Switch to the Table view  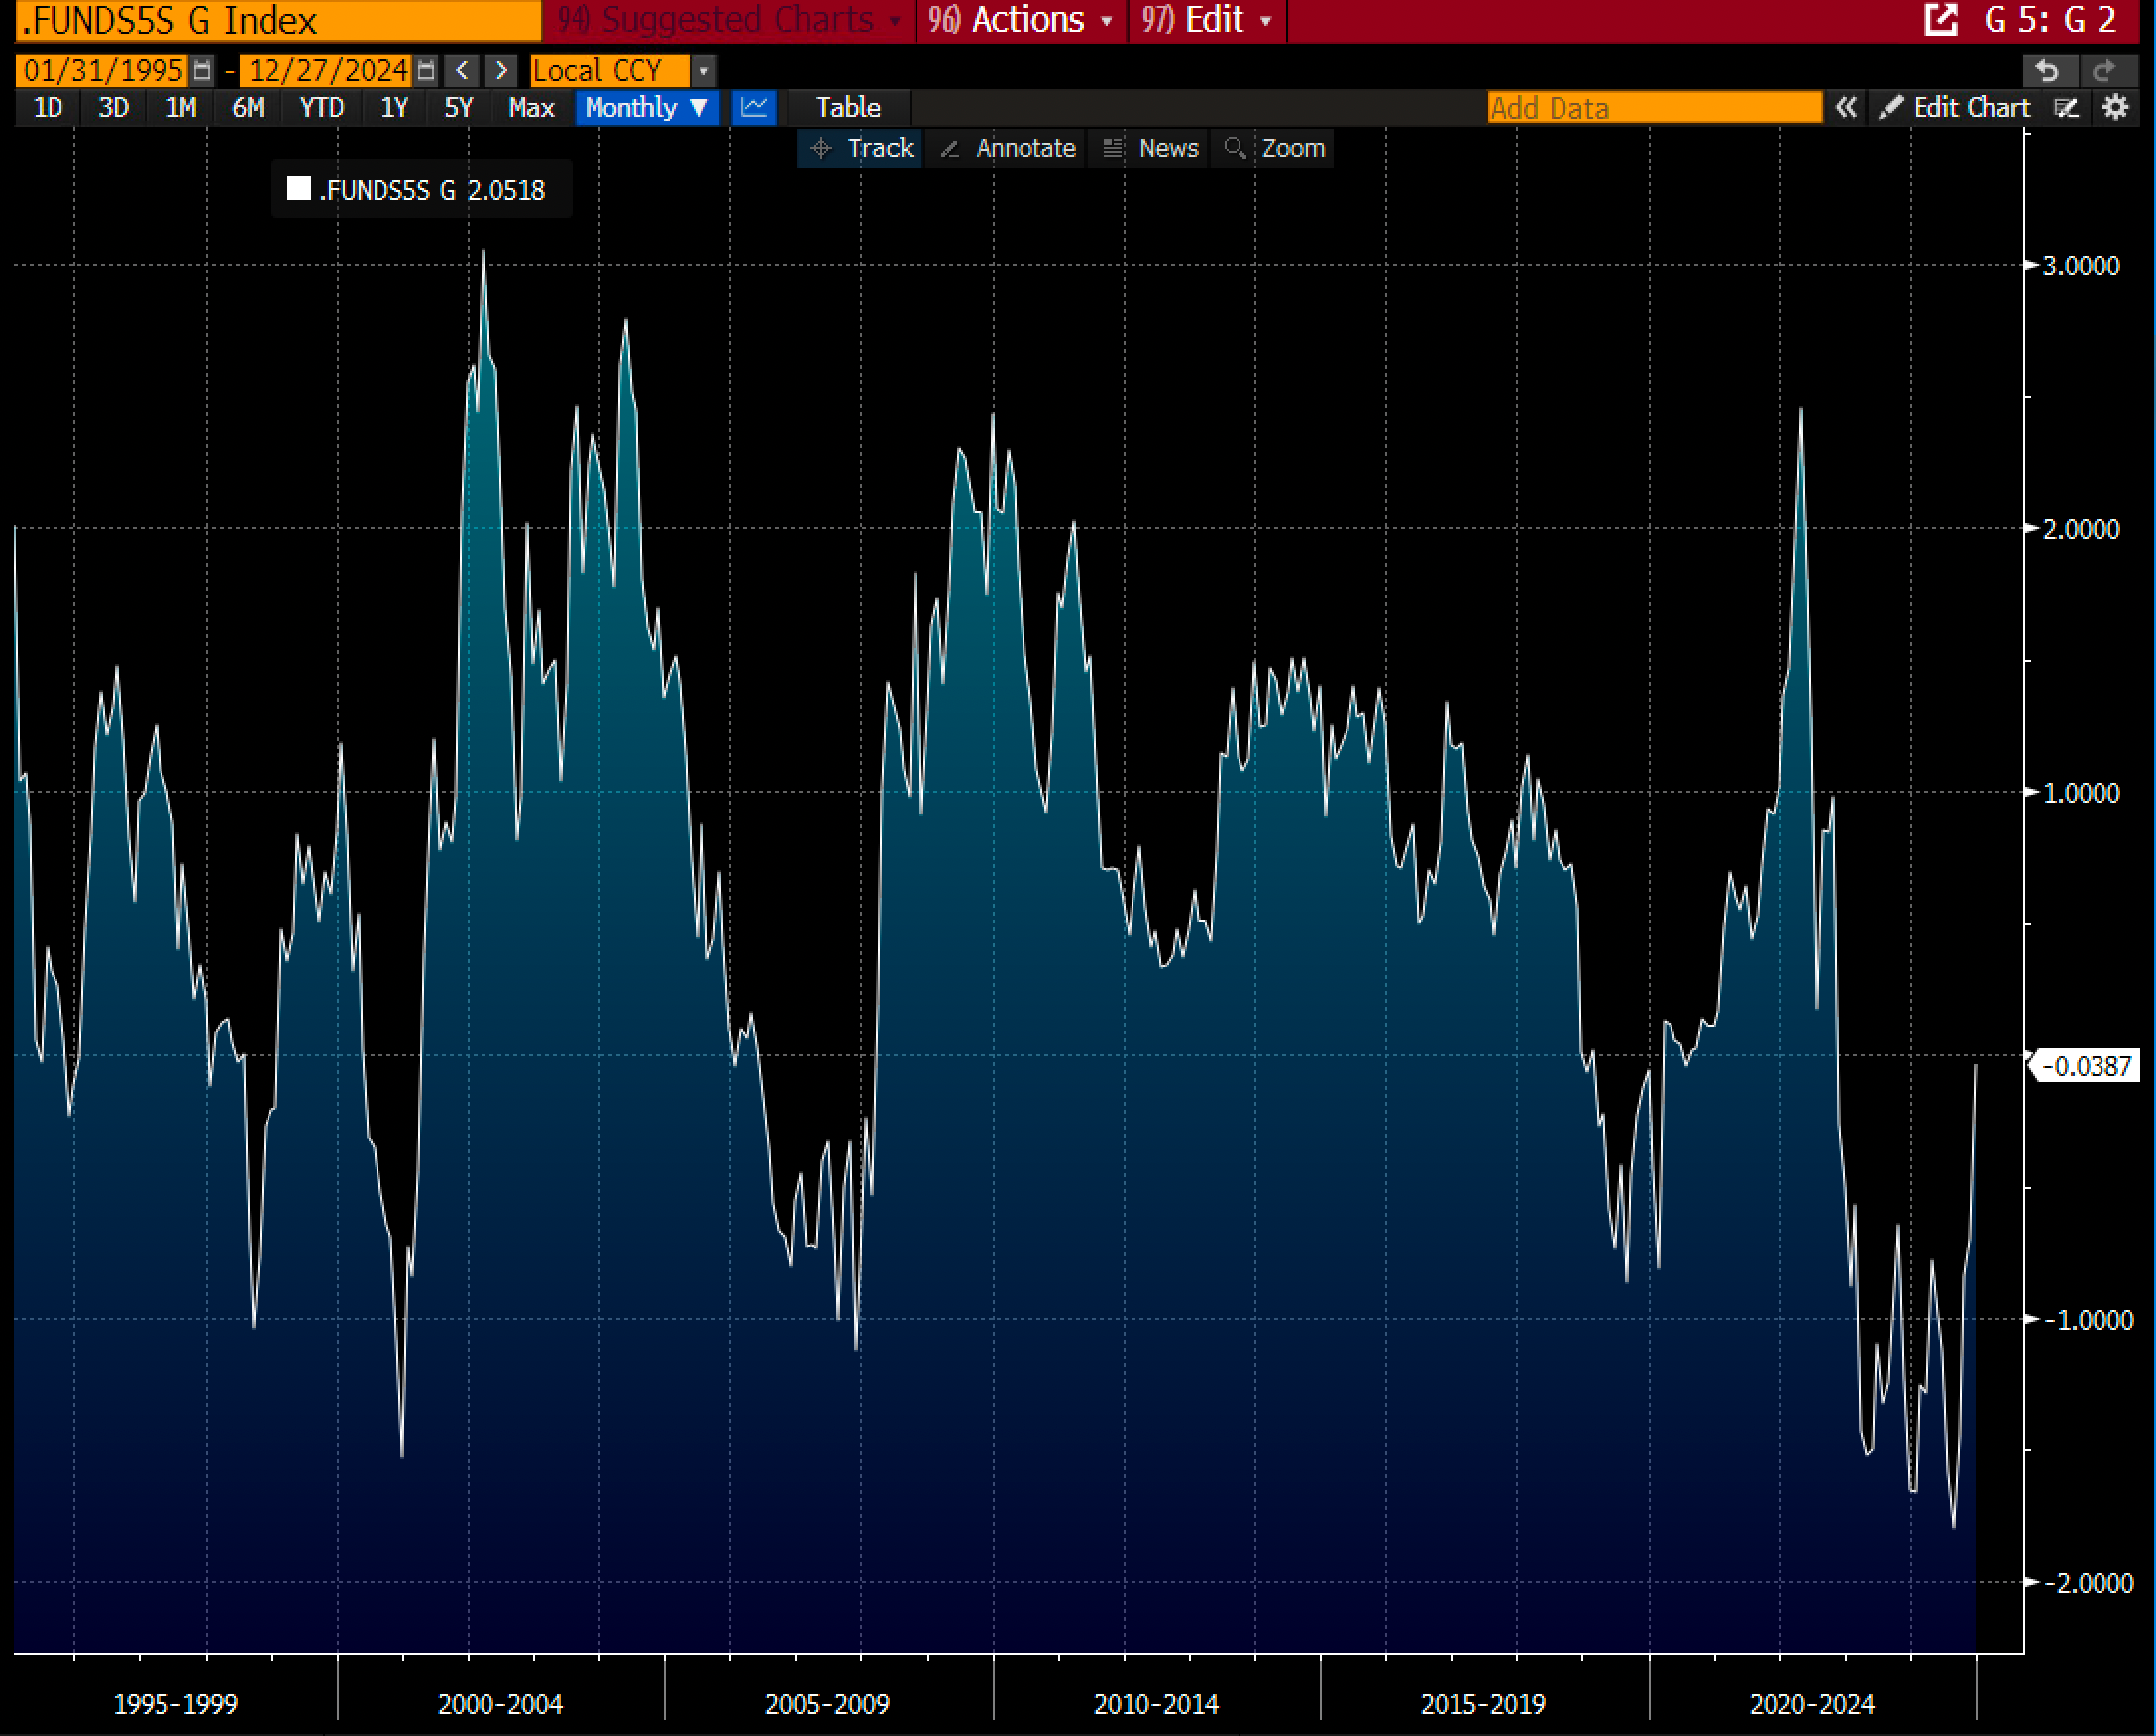[x=847, y=107]
